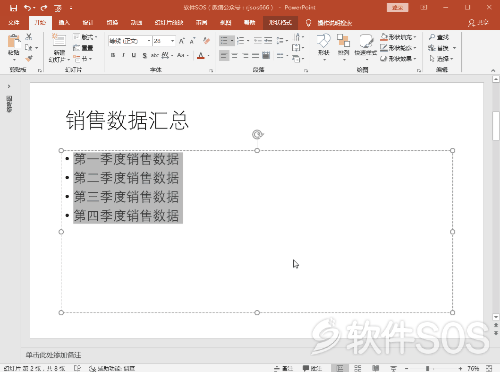Start slideshow from quick access toolbar
This screenshot has width=500, height=372.
click(58, 8)
